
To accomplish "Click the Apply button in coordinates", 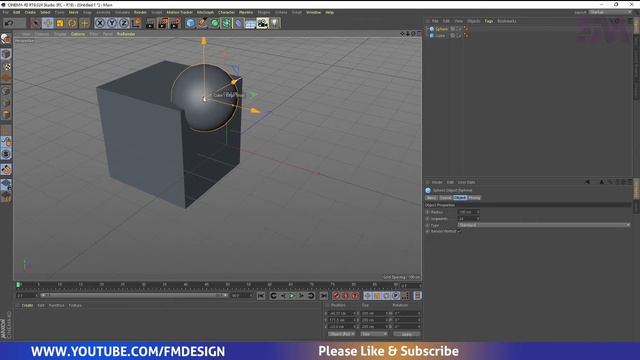I will point(407,334).
